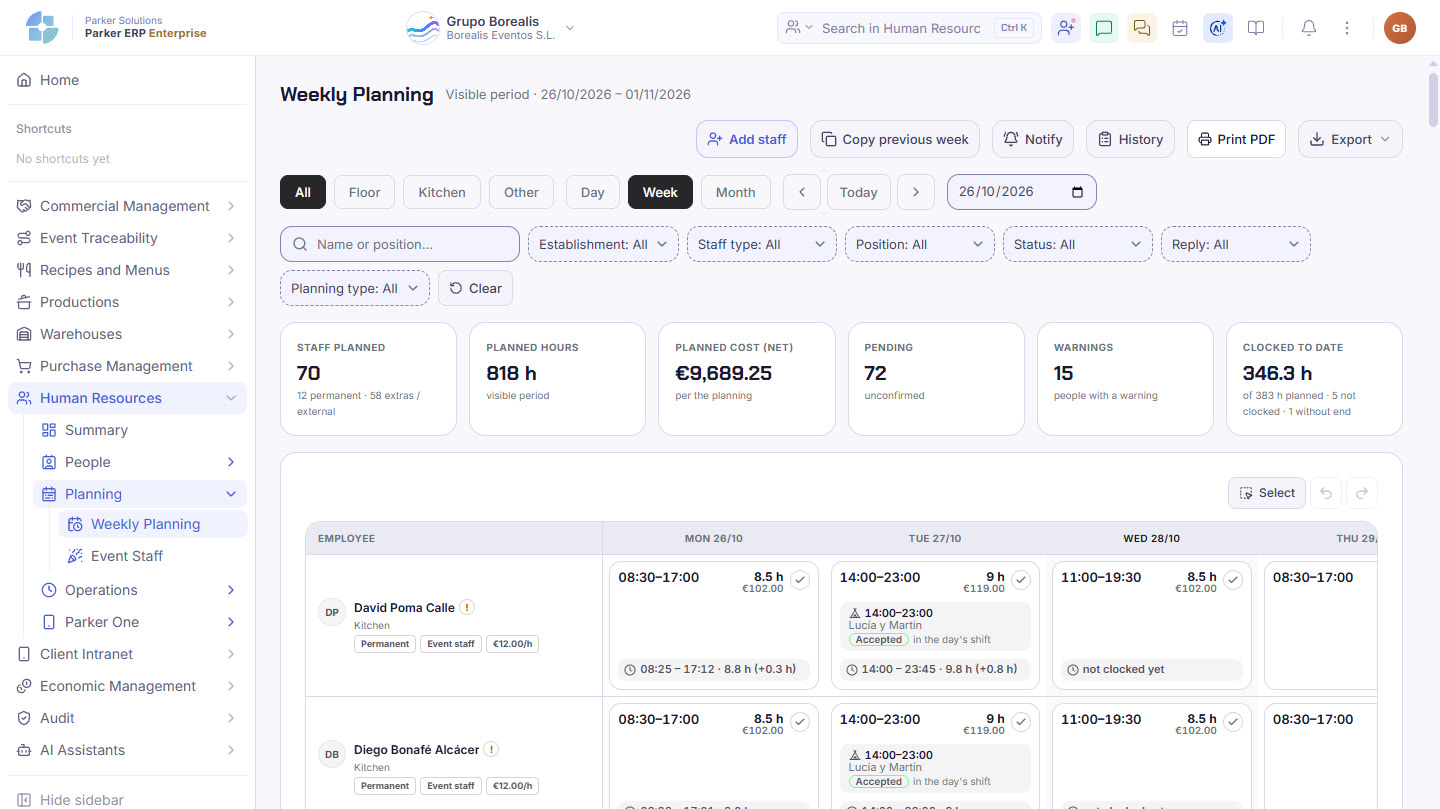Launch the AI assistant icon

tap(1218, 28)
